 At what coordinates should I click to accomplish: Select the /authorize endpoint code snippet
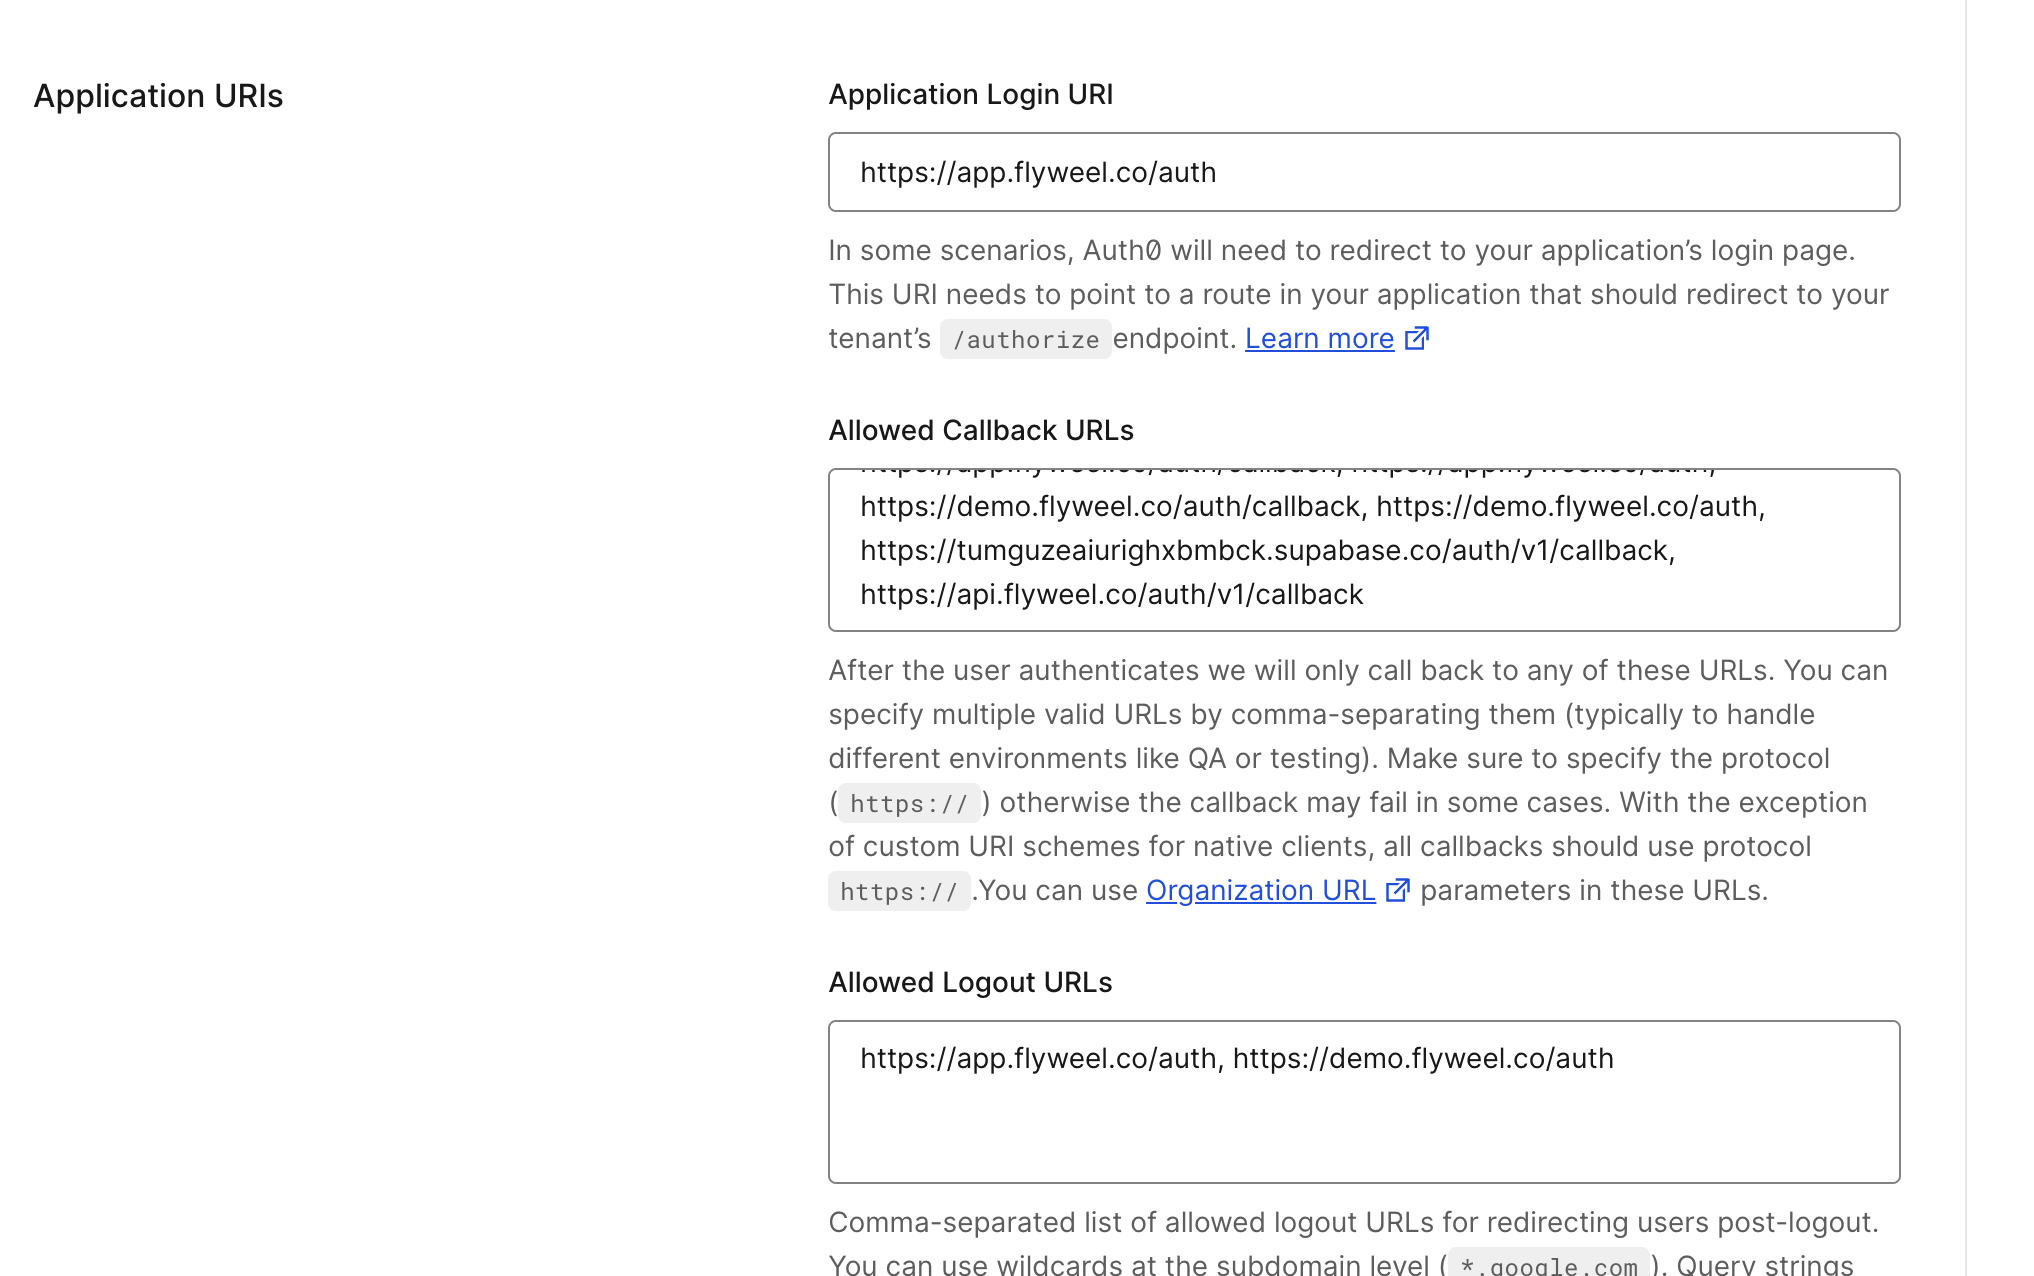click(x=1025, y=339)
